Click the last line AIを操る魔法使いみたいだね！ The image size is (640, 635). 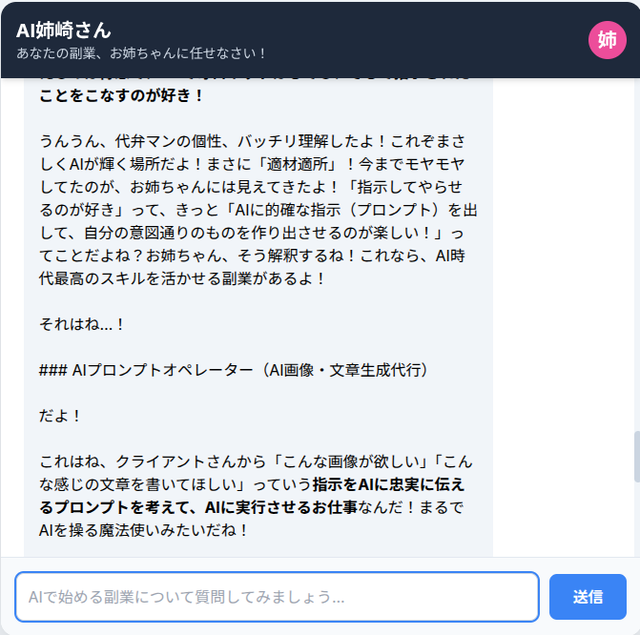point(143,530)
